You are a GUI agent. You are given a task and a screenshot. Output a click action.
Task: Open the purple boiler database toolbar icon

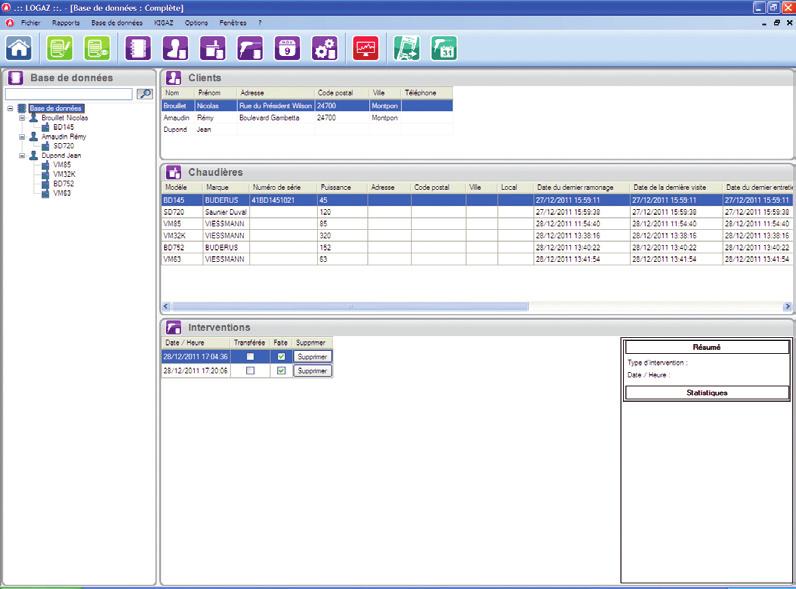[213, 49]
